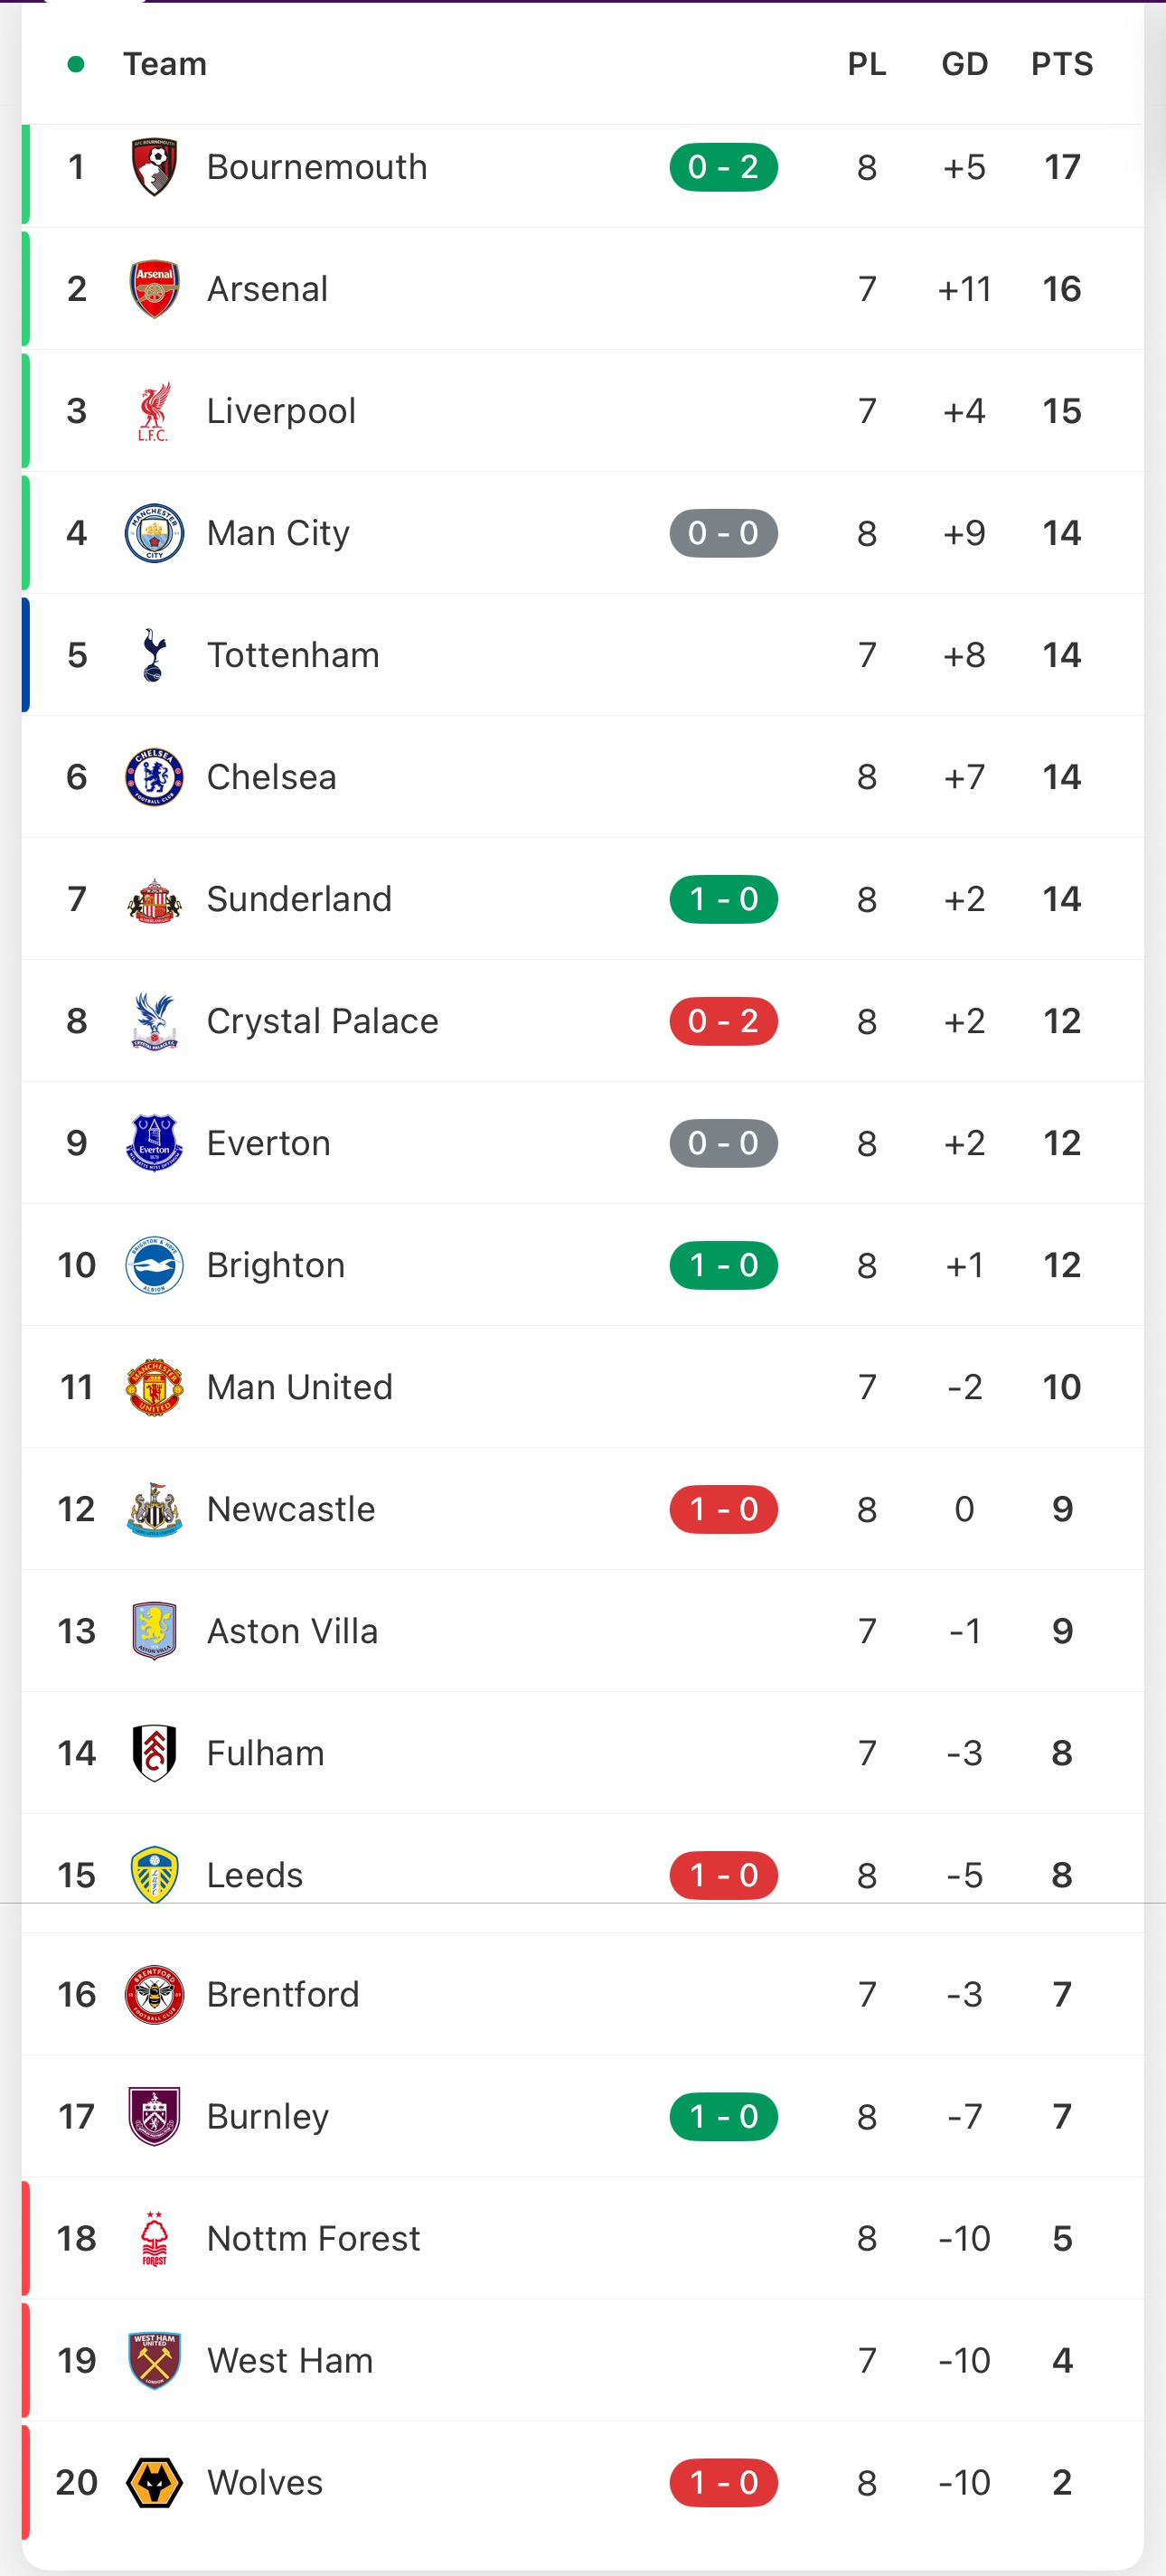Tap the Chelsea lion badge
The height and width of the screenshot is (2576, 1166).
(x=154, y=777)
